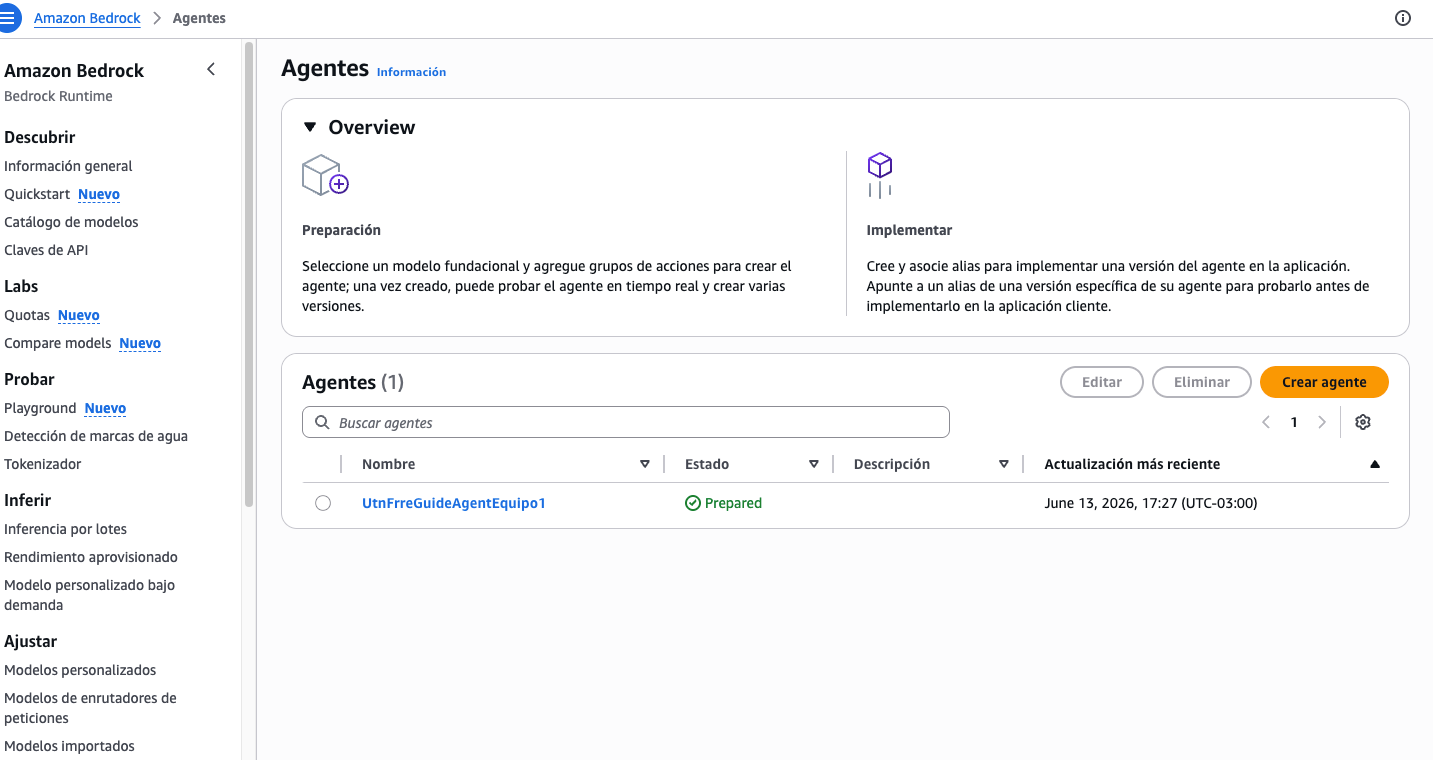This screenshot has height=760, width=1433.
Task: Click the Nuevo badge next to Quotas
Action: (79, 315)
